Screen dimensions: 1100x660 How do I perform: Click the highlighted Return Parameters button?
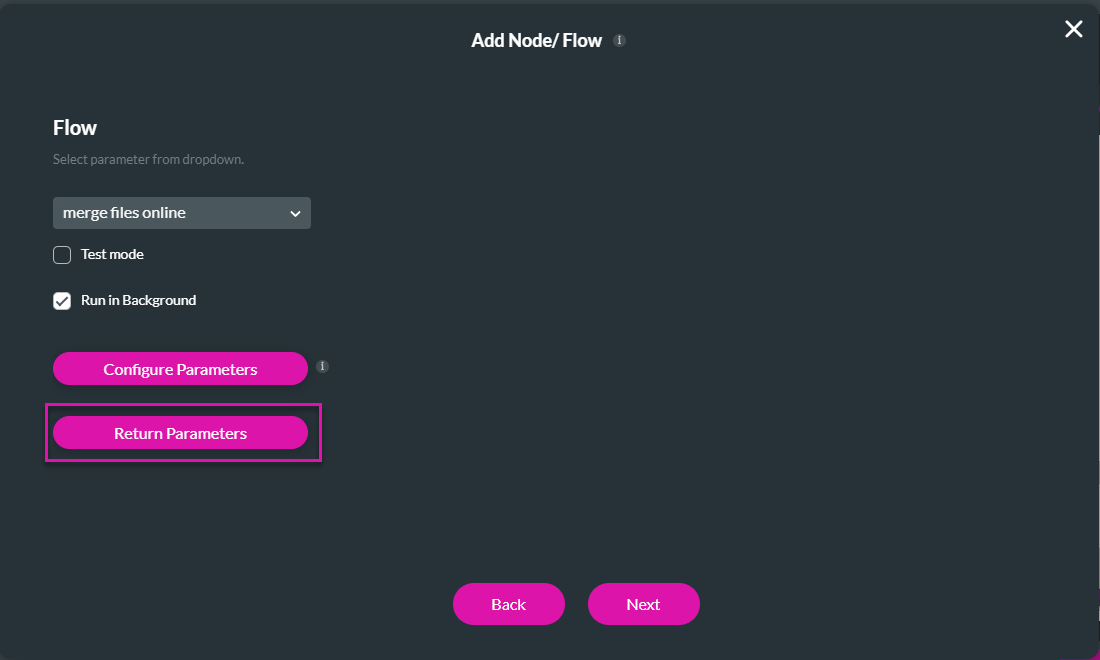(x=182, y=432)
